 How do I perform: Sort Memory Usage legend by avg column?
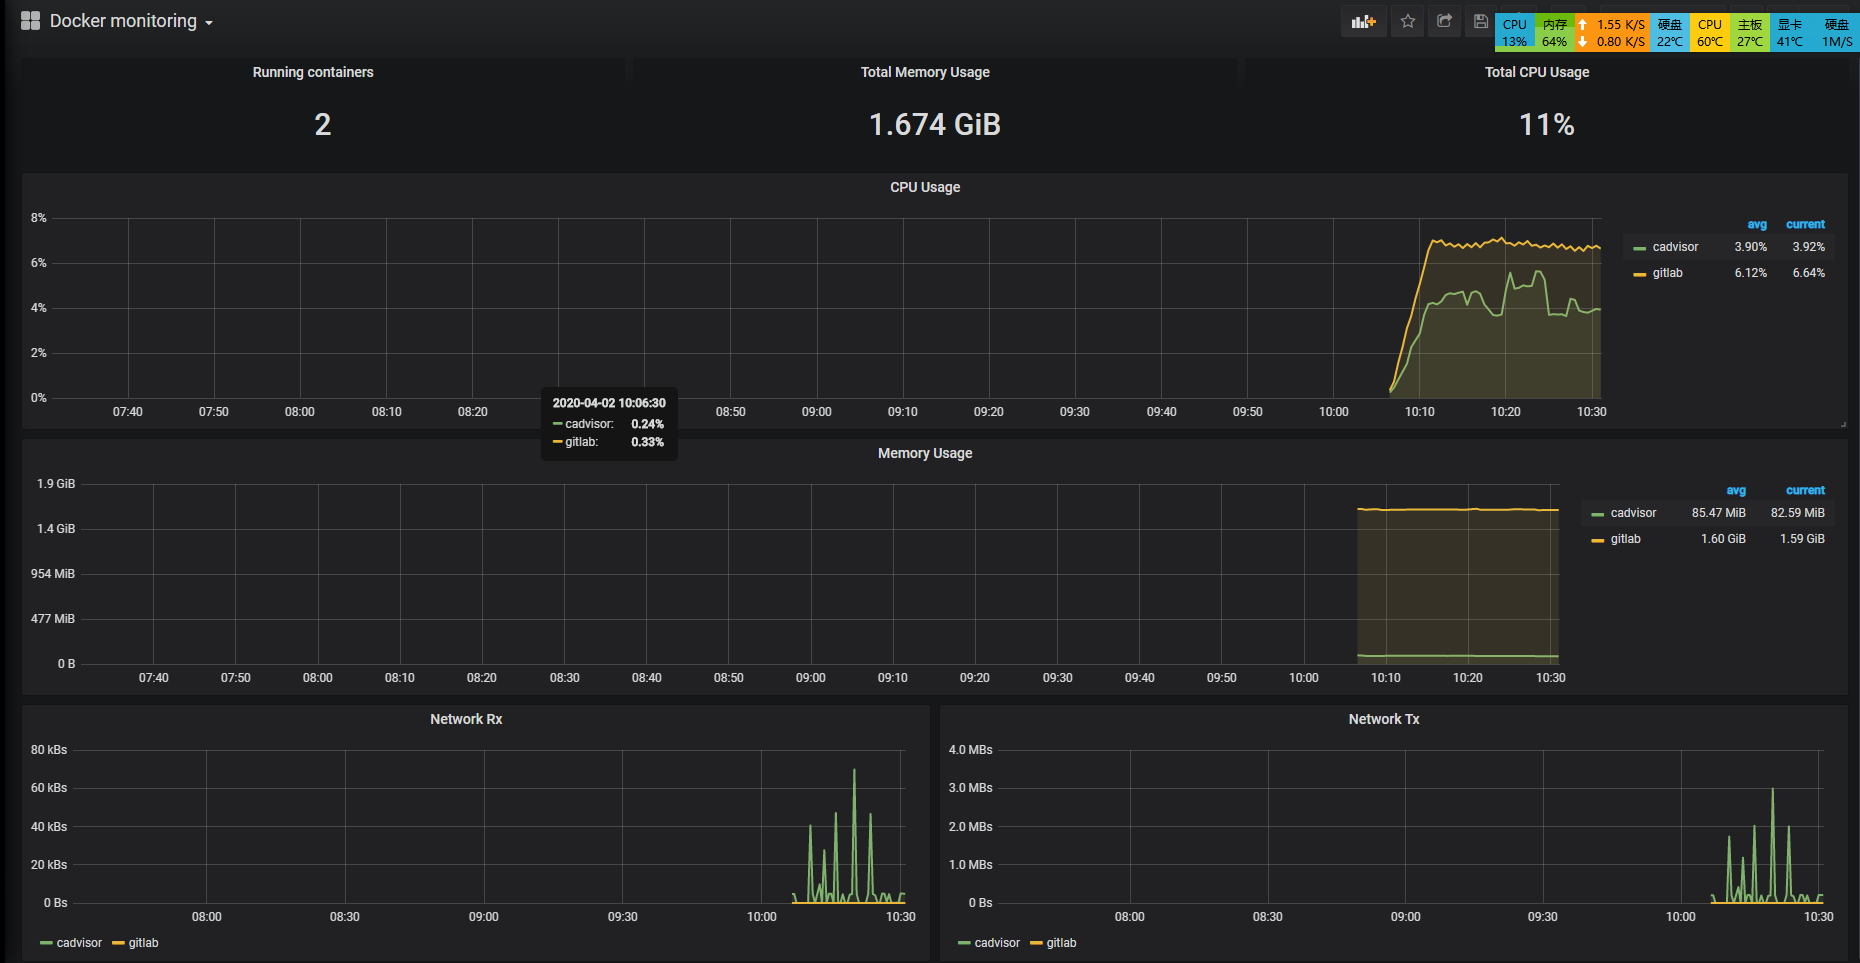click(x=1736, y=491)
